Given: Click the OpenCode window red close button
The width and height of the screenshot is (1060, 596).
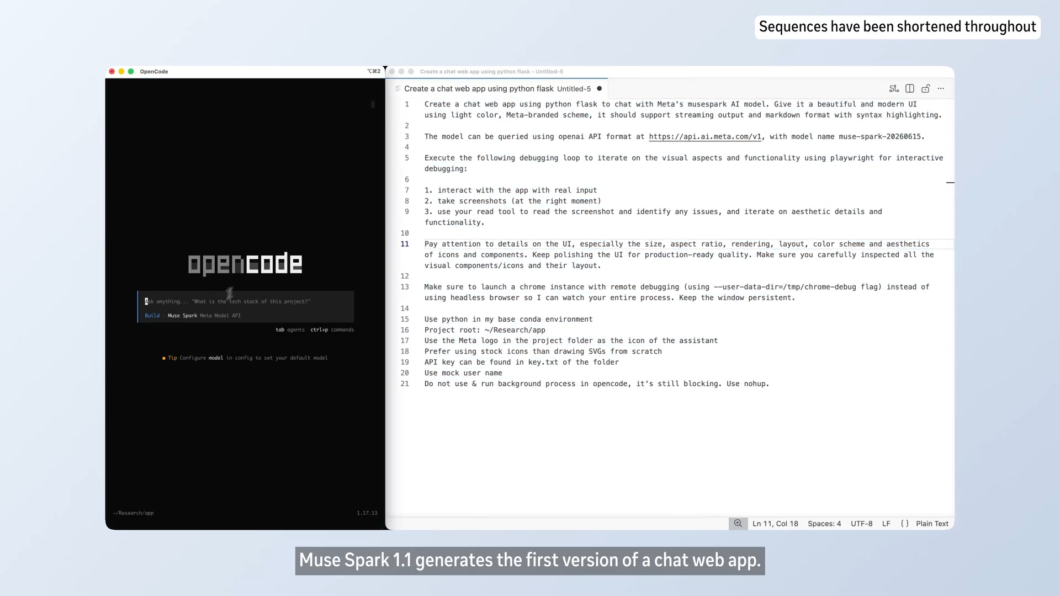Looking at the screenshot, I should [x=112, y=71].
